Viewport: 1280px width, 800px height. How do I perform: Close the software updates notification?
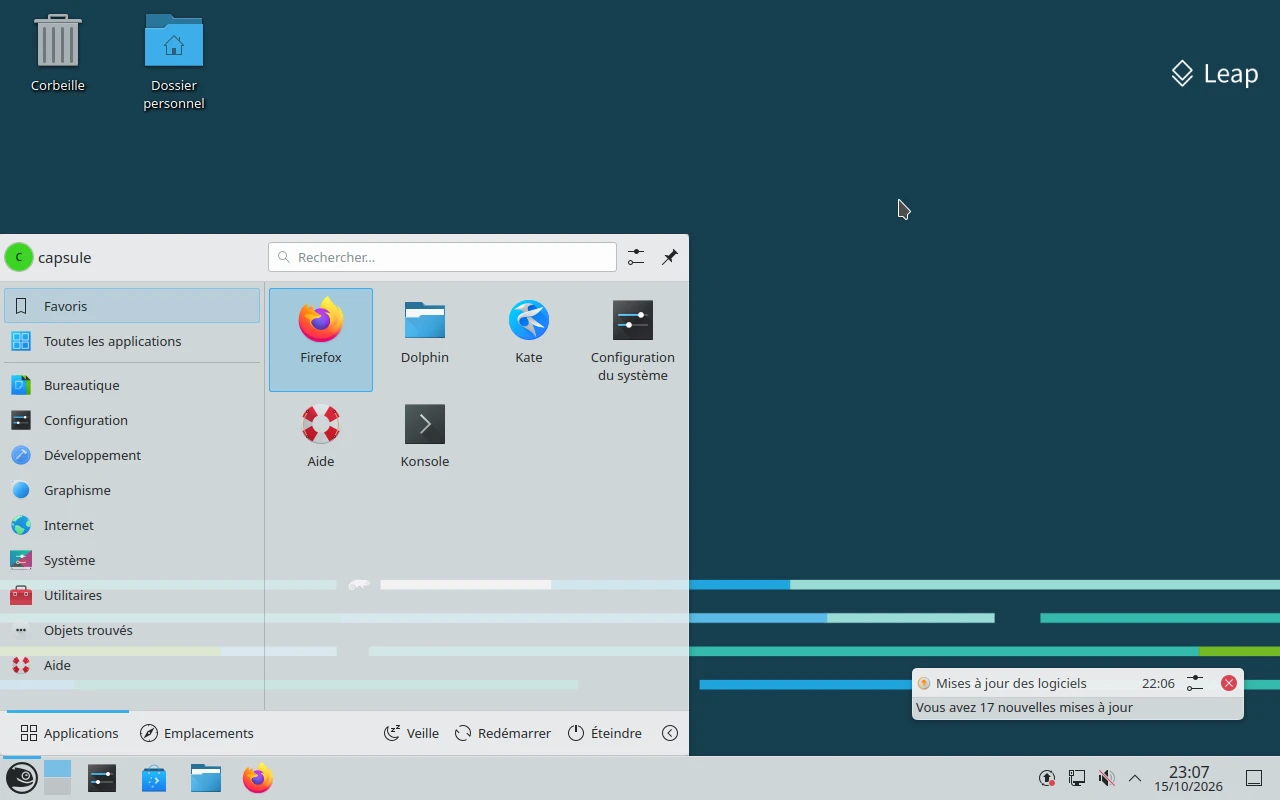(x=1229, y=683)
